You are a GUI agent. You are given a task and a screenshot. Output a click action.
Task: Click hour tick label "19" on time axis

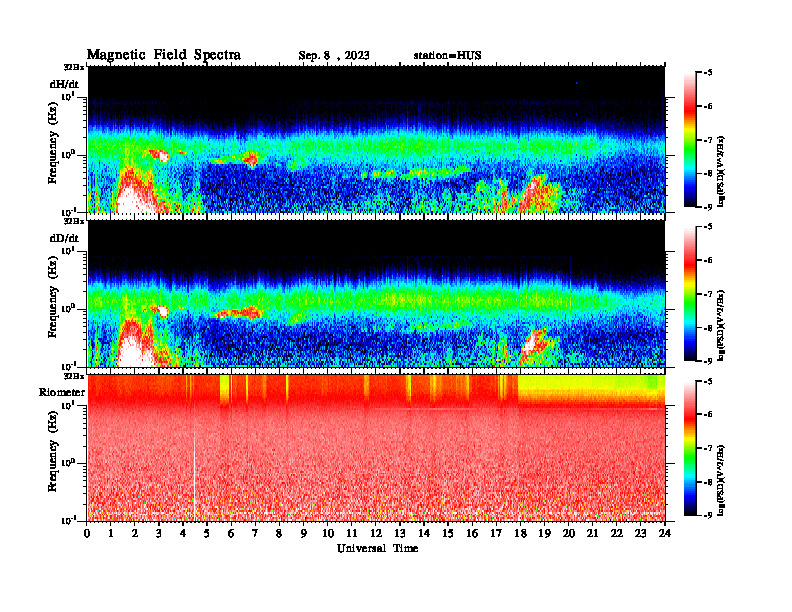(544, 533)
